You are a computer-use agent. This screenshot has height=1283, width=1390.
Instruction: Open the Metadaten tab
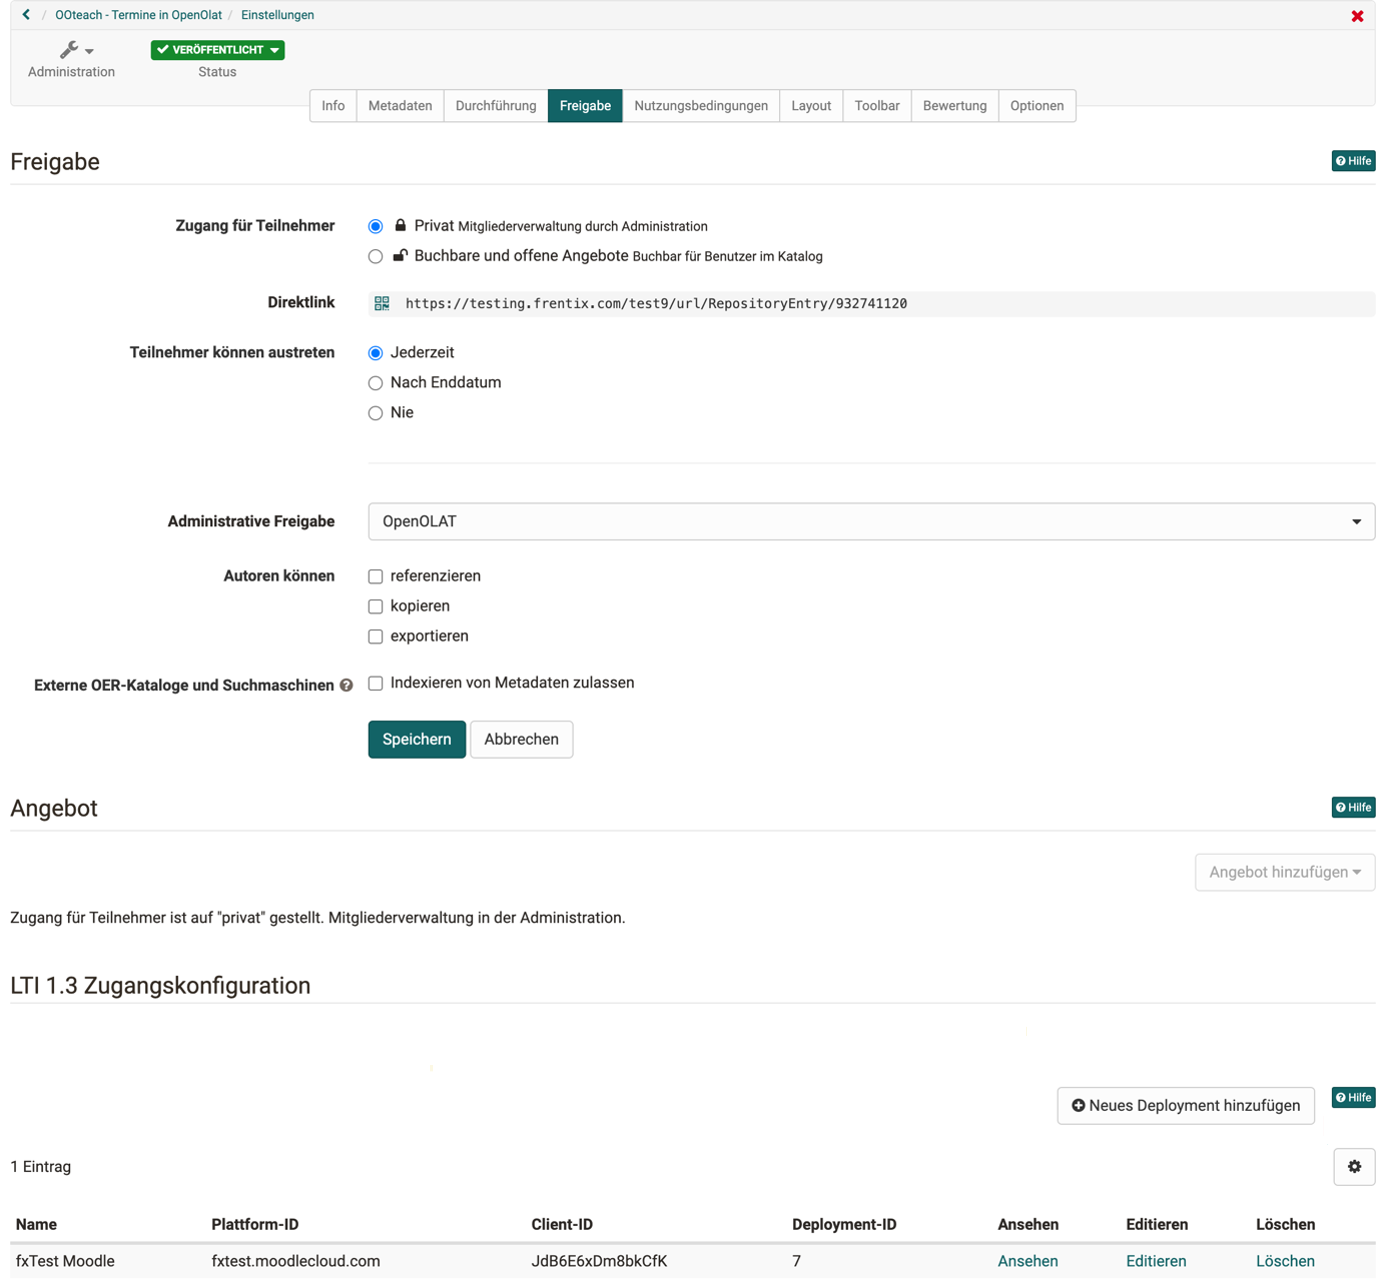point(400,106)
